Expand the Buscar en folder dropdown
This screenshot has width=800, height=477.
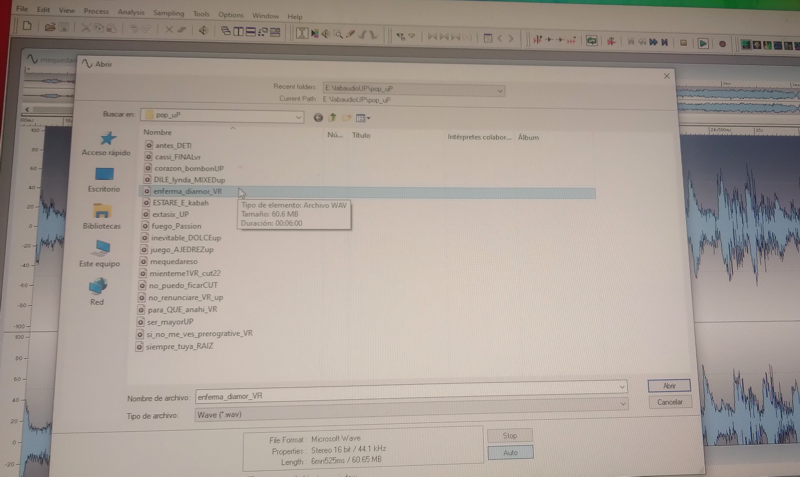point(298,117)
